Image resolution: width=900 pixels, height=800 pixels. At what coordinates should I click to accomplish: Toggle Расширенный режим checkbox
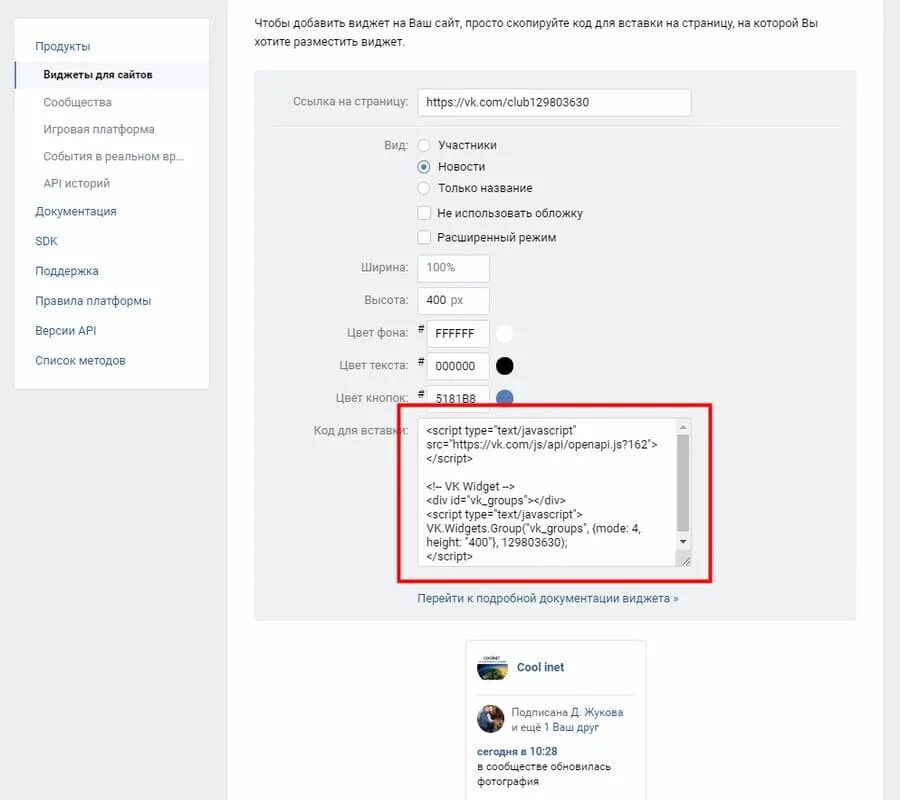pyautogui.click(x=424, y=237)
